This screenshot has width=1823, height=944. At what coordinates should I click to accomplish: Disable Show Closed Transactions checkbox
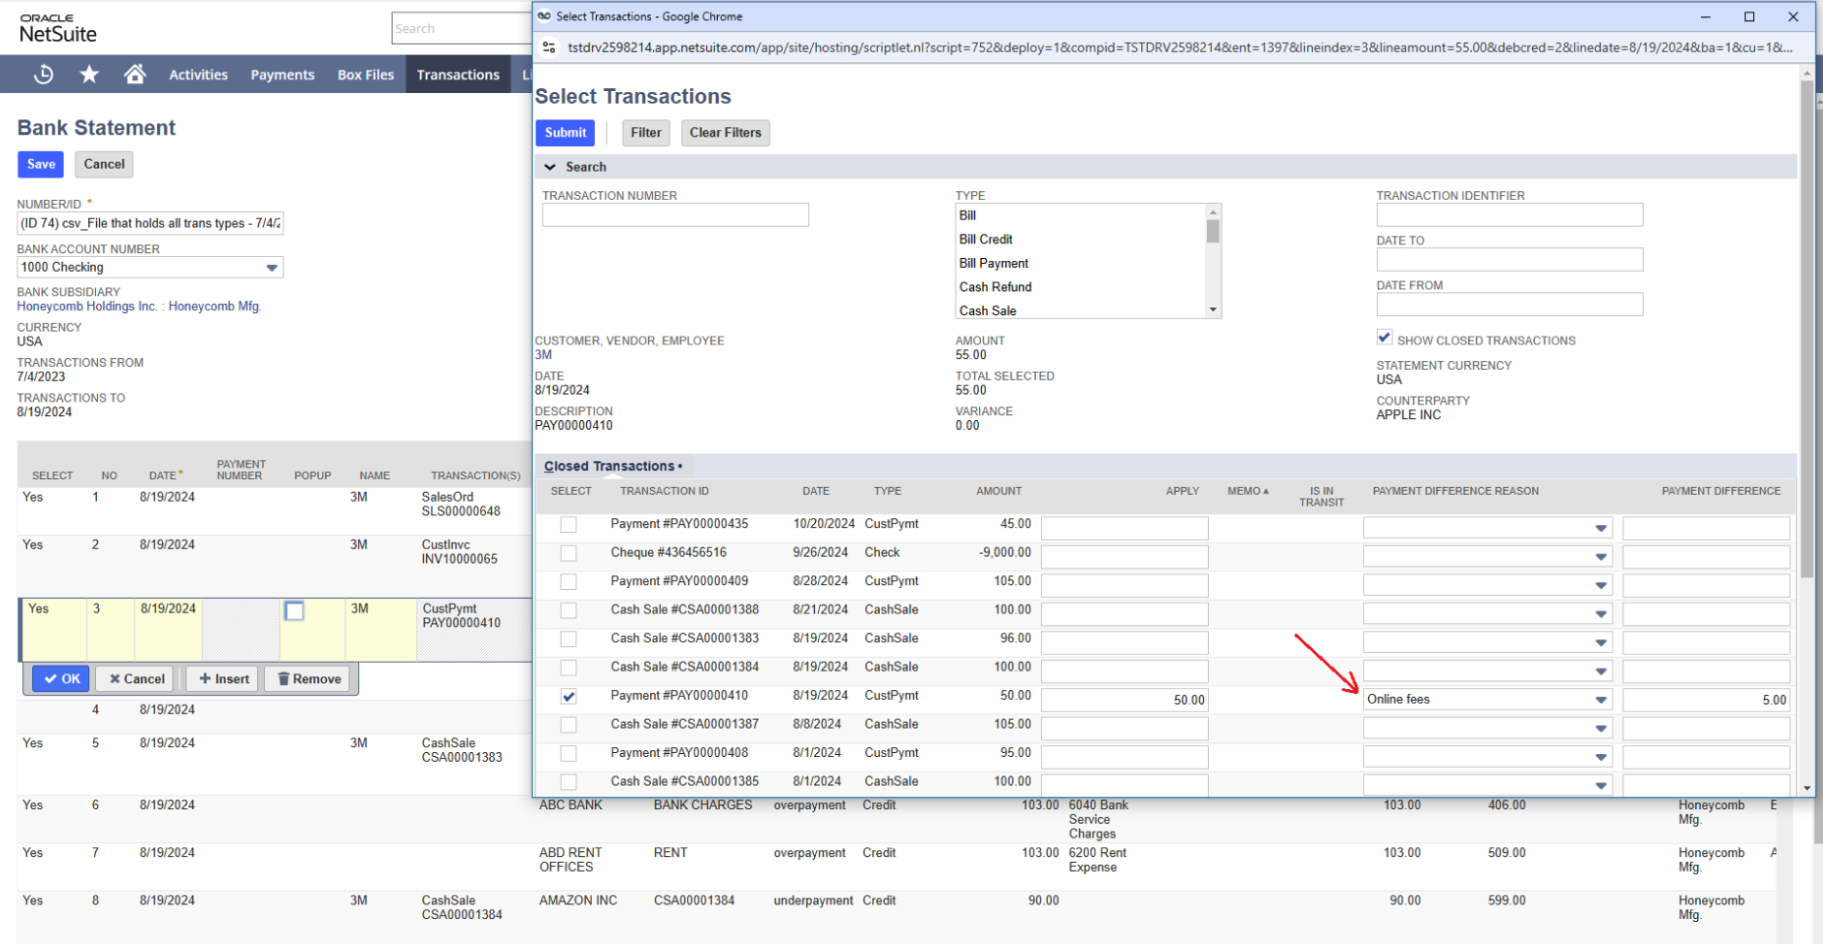pyautogui.click(x=1384, y=338)
